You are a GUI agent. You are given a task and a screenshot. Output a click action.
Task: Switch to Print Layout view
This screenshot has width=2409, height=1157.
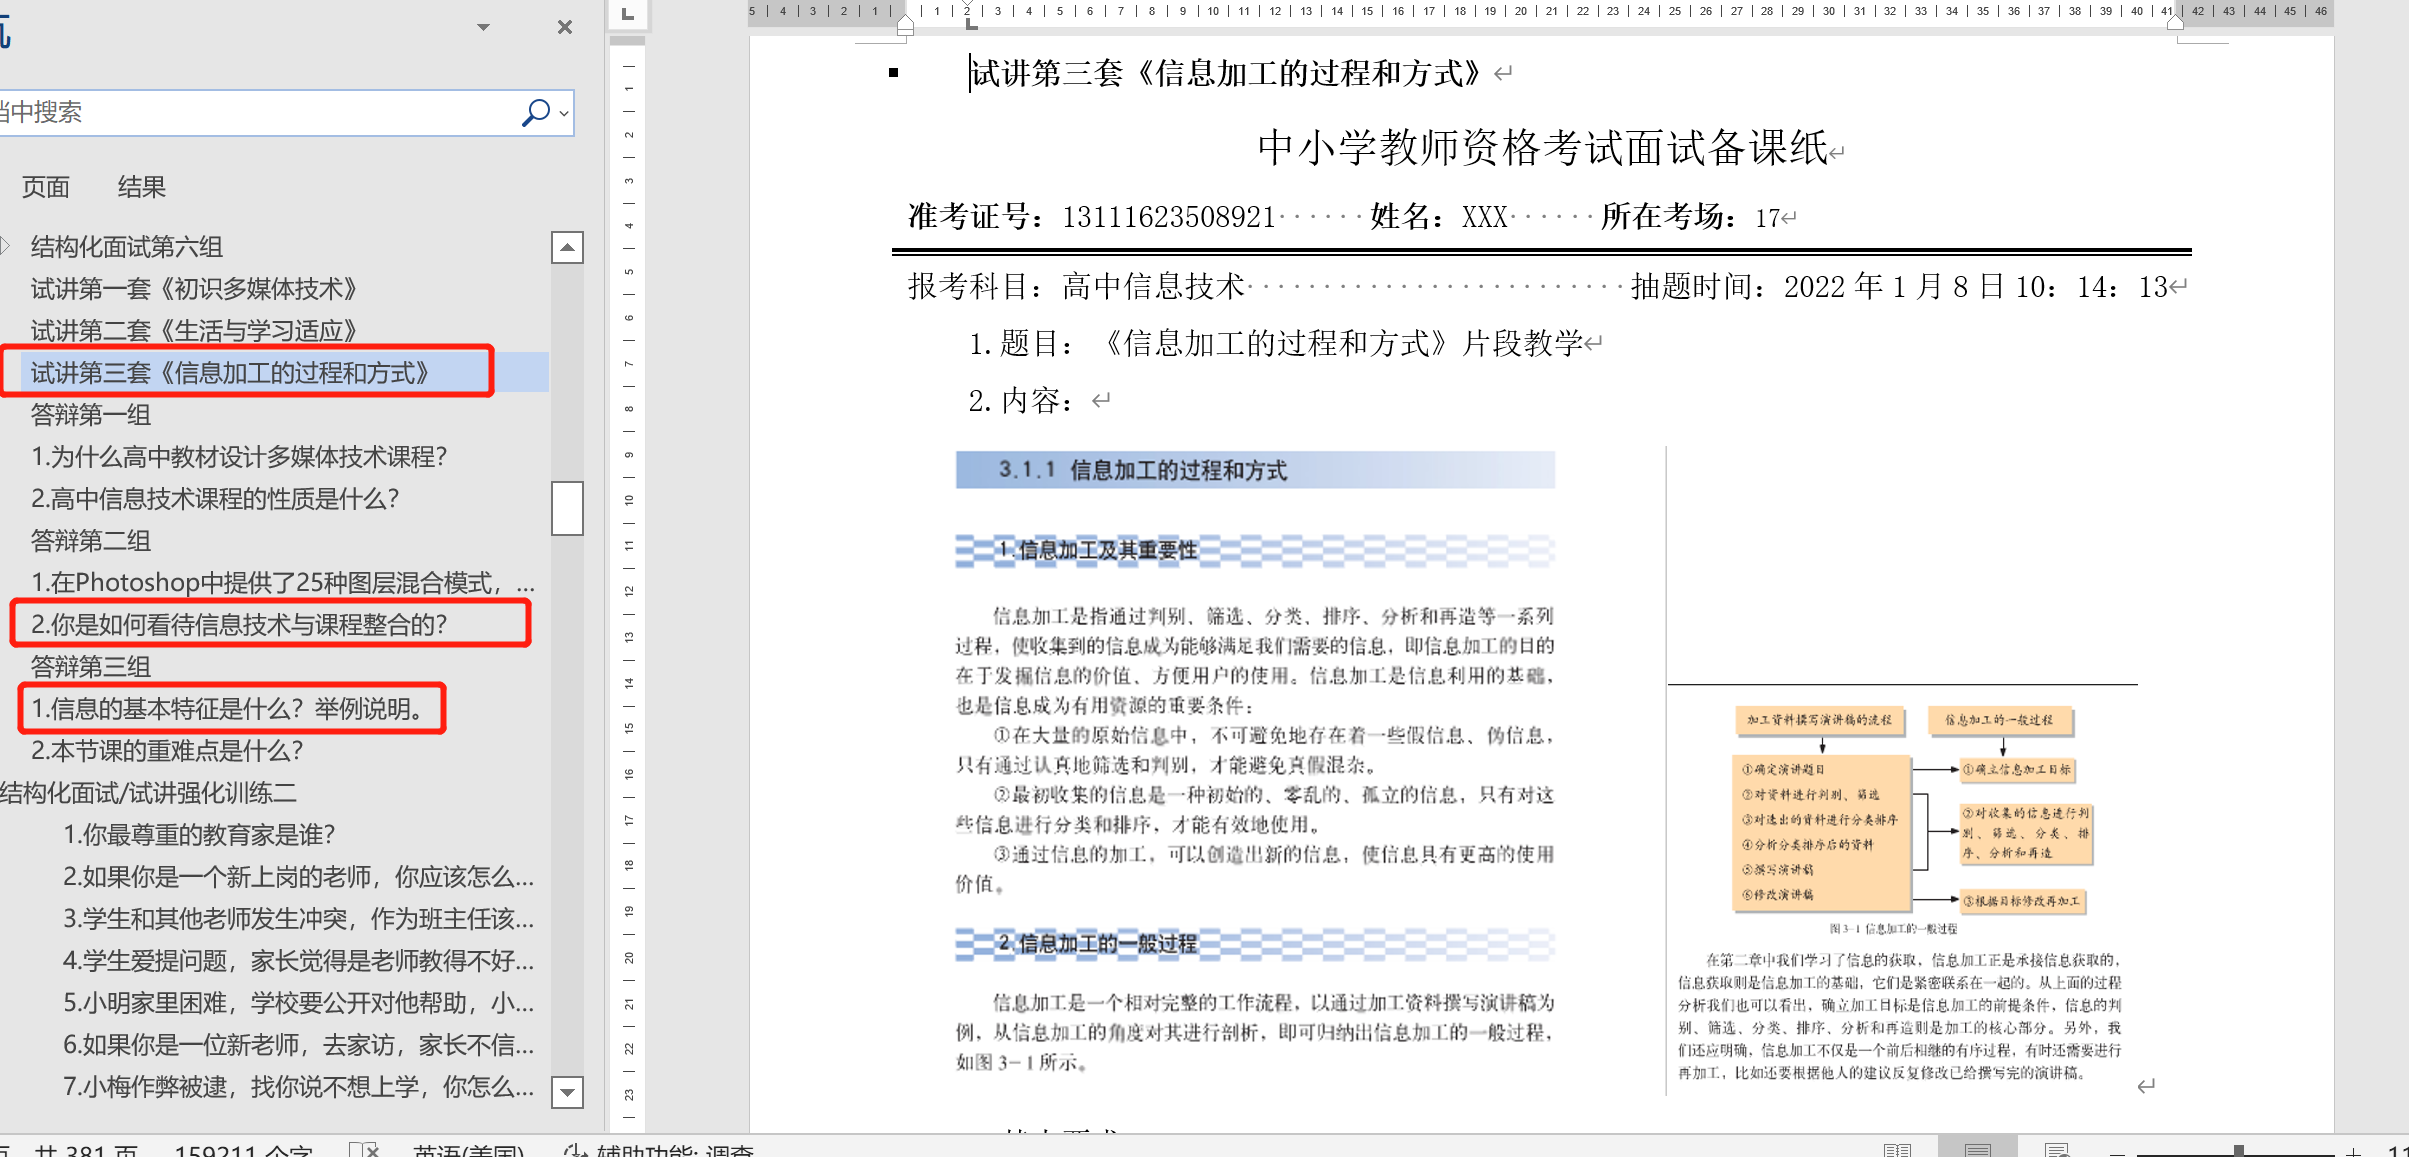(1977, 1150)
